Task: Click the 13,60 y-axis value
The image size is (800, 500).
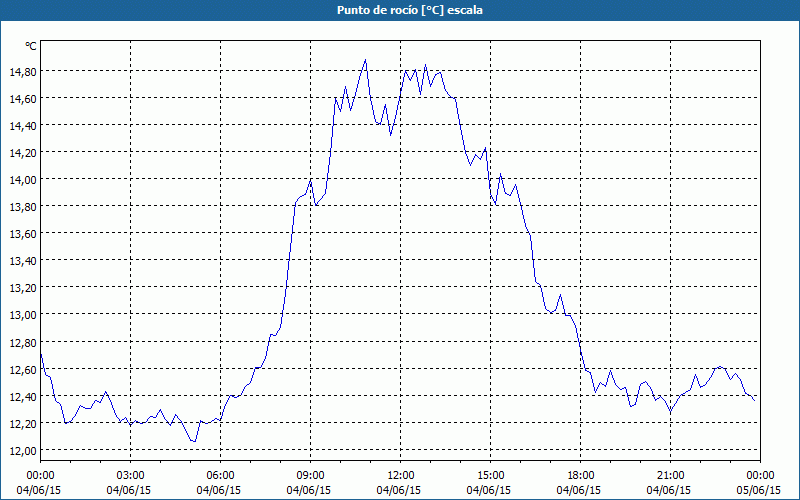Action: coord(23,234)
